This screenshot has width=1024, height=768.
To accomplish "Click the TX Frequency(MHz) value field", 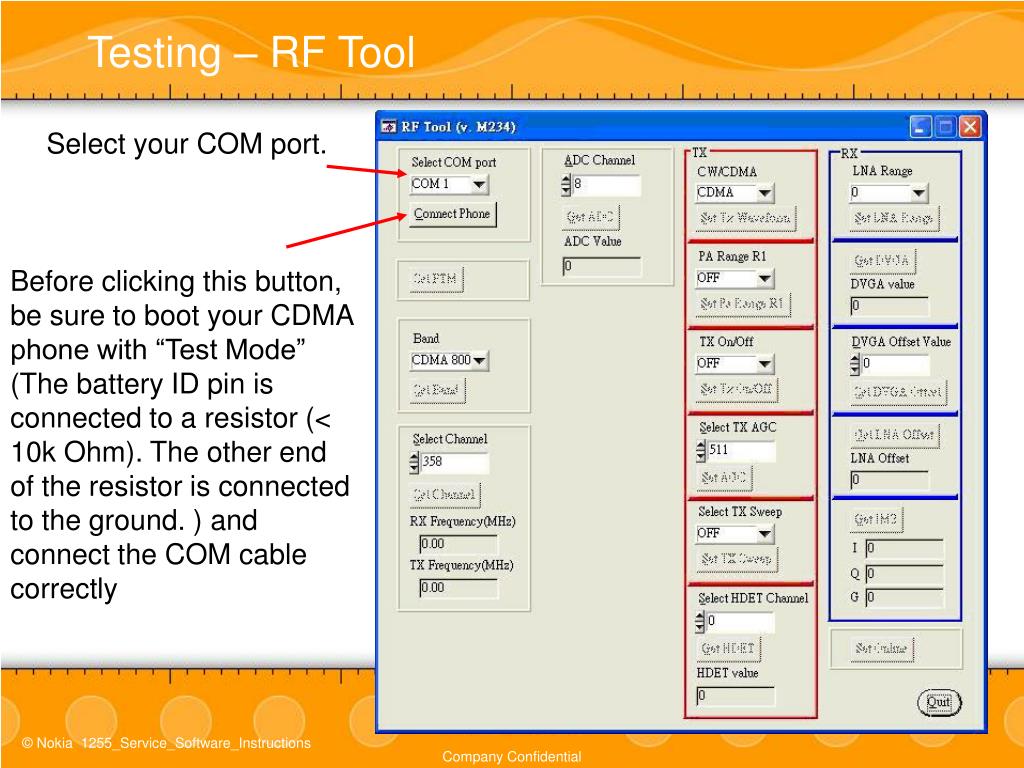I will [x=458, y=588].
